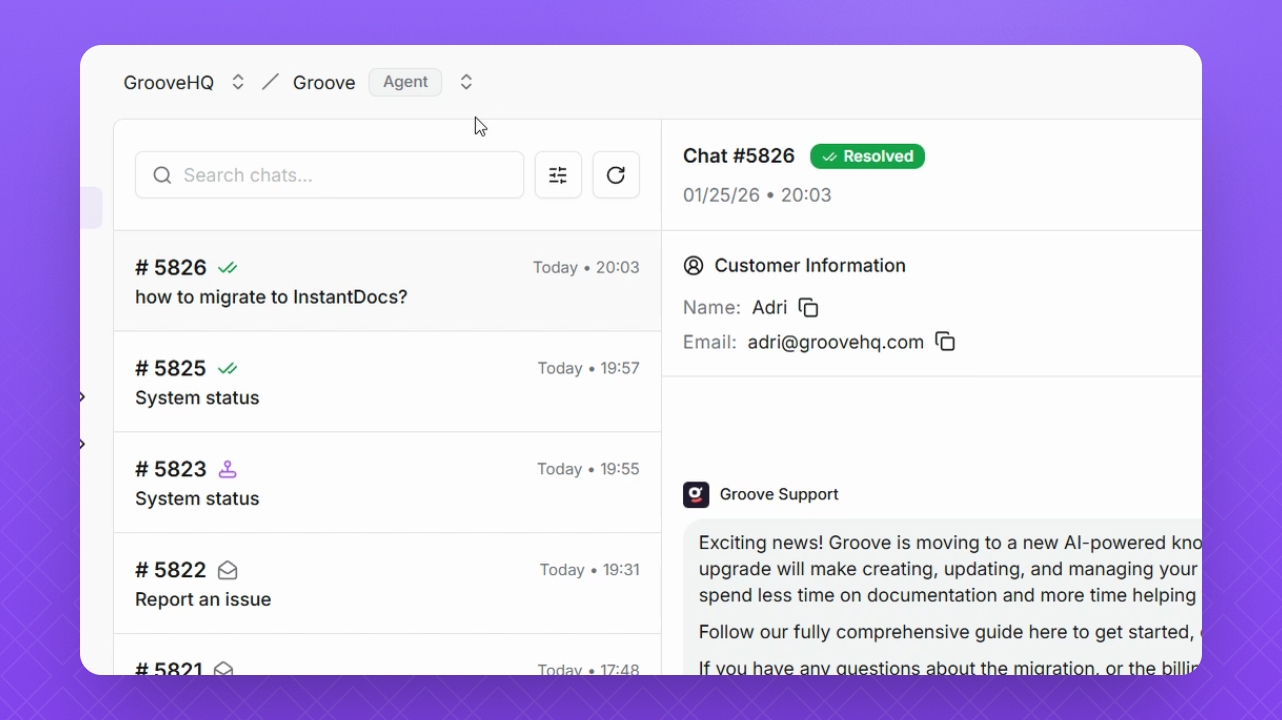
Task: Click the Chat #5826 heading
Action: tap(739, 156)
